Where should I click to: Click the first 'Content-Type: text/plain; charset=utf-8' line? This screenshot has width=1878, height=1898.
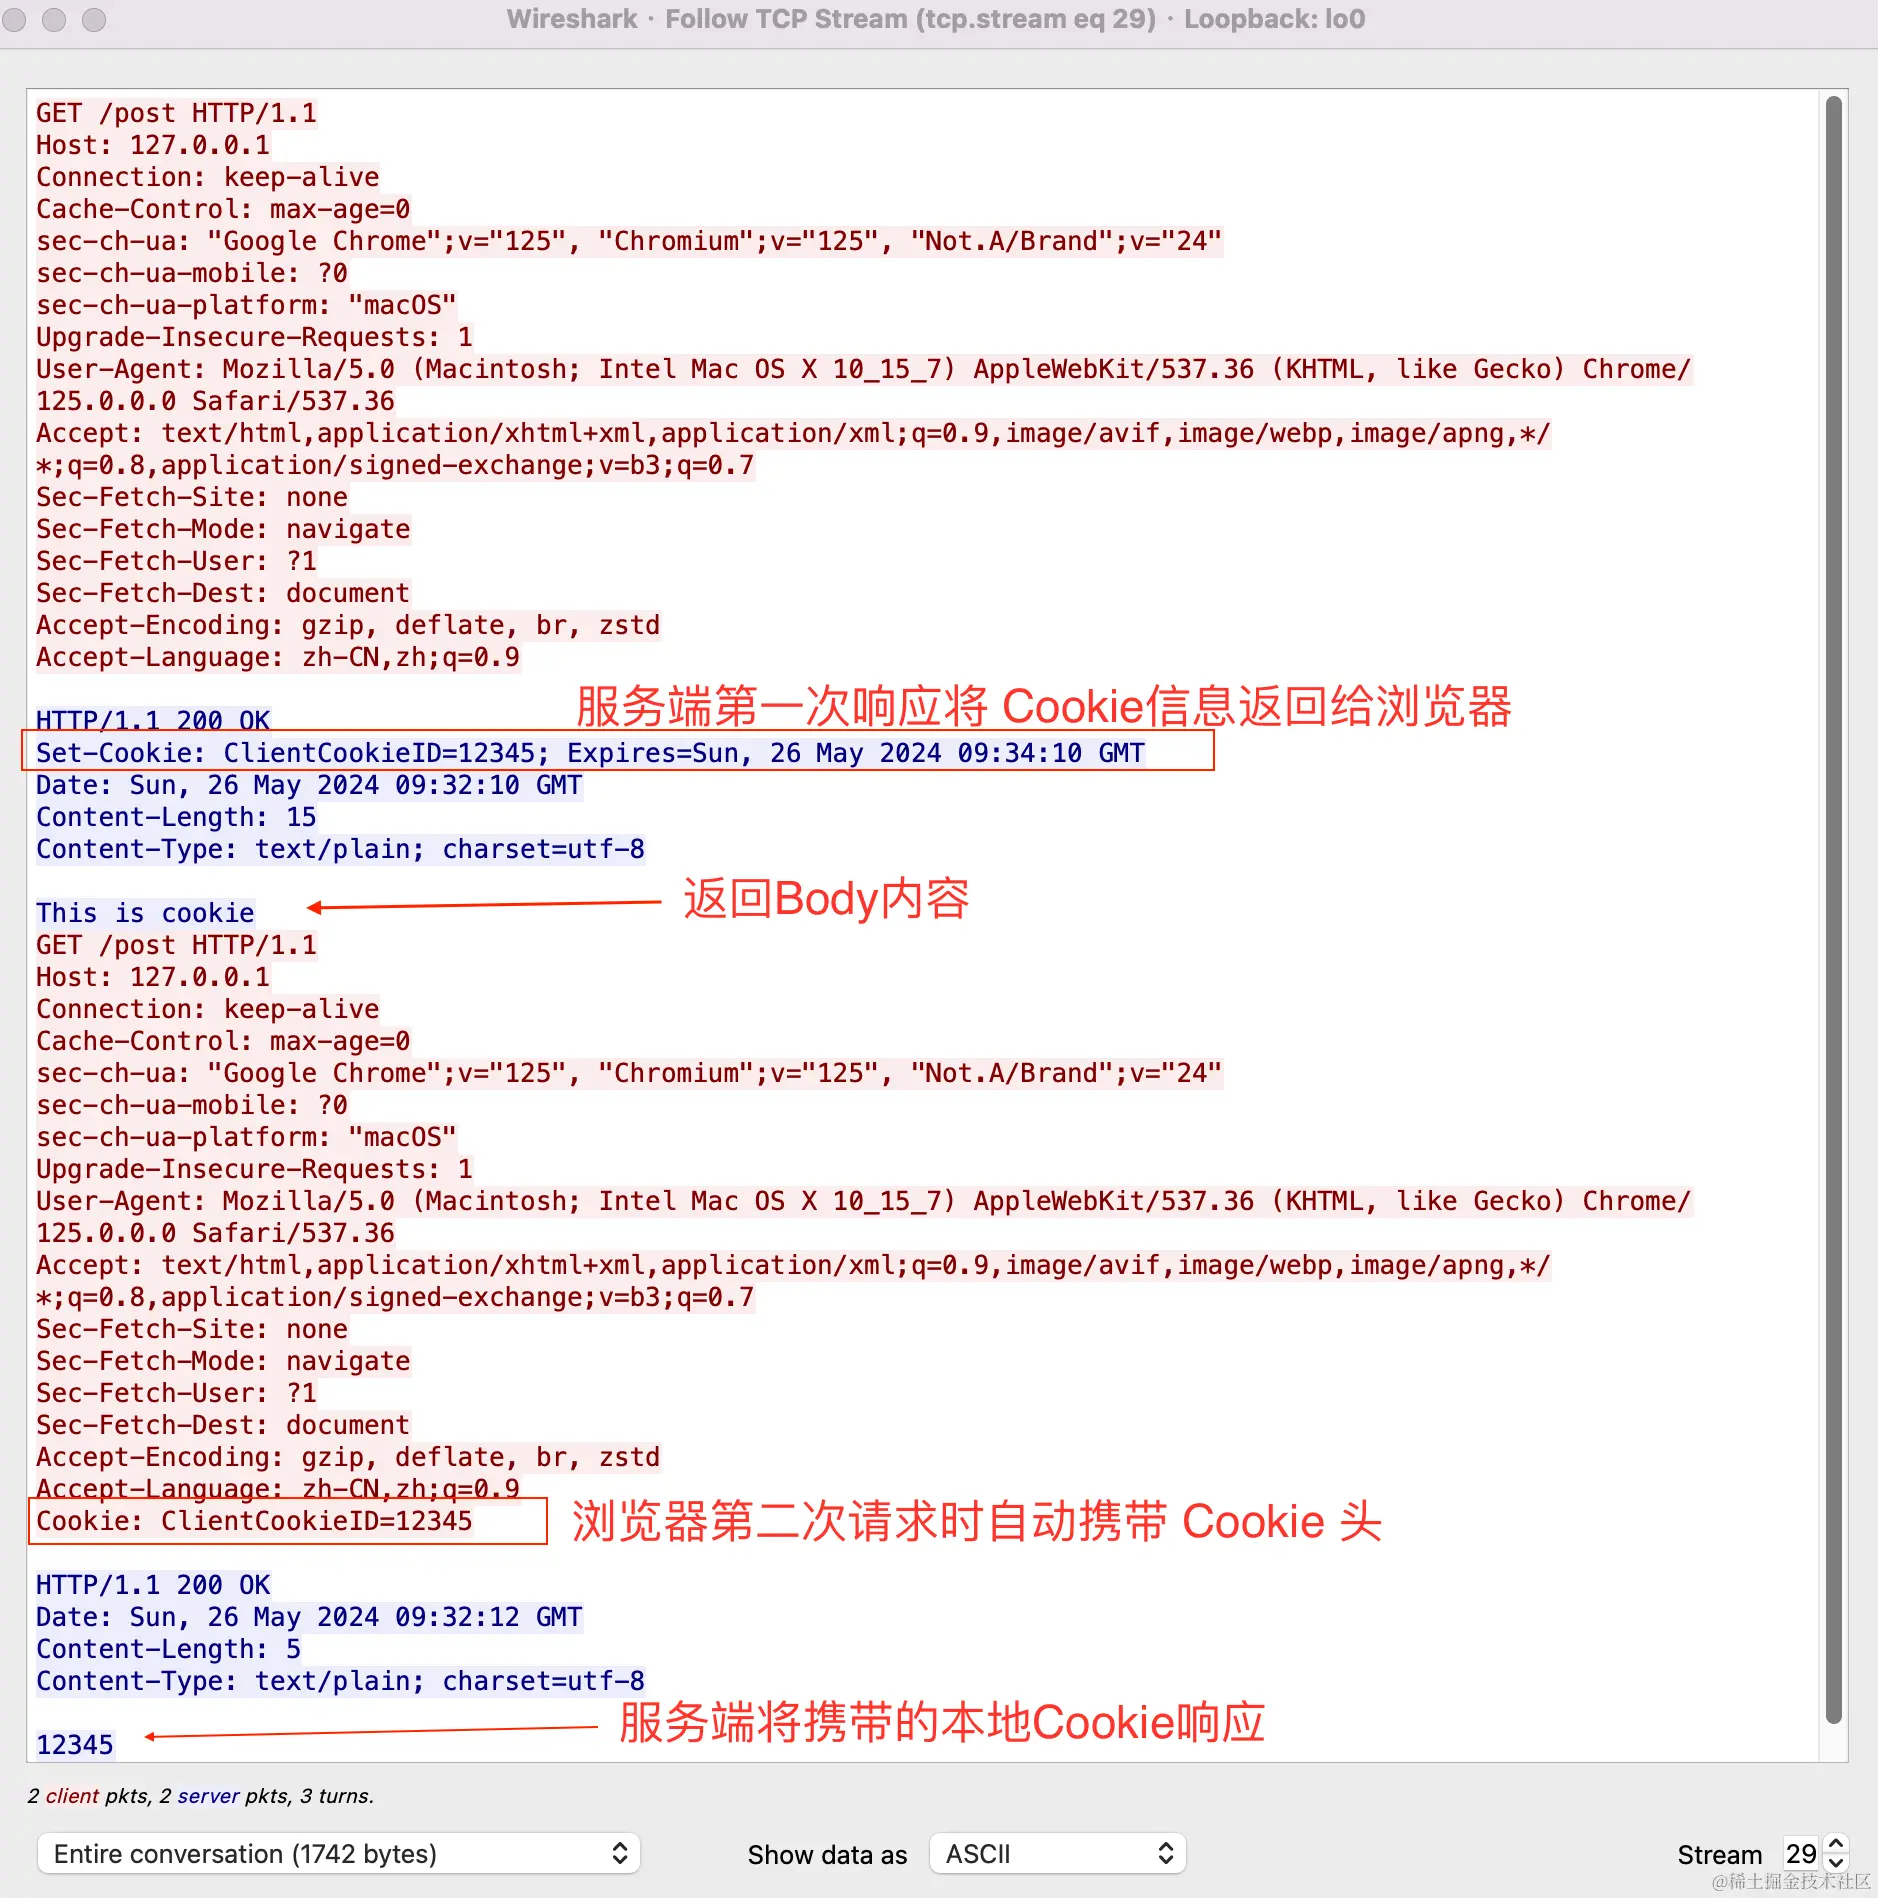(340, 849)
